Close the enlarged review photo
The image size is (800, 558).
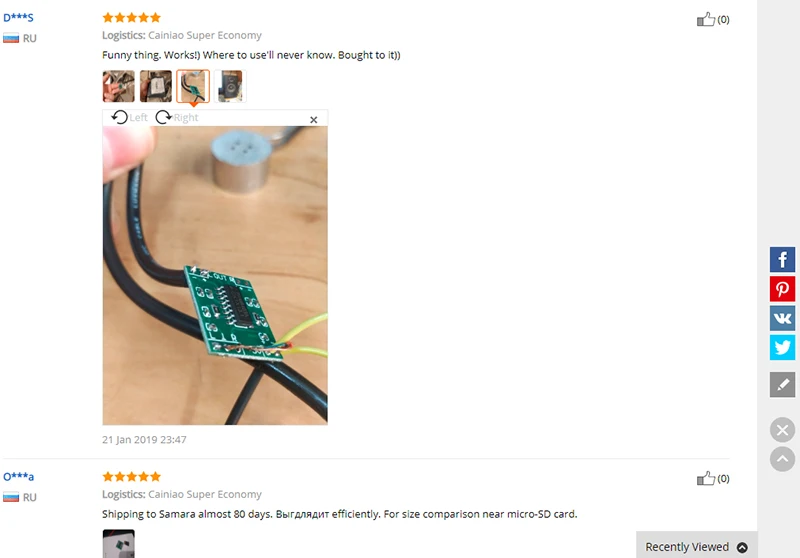click(313, 119)
